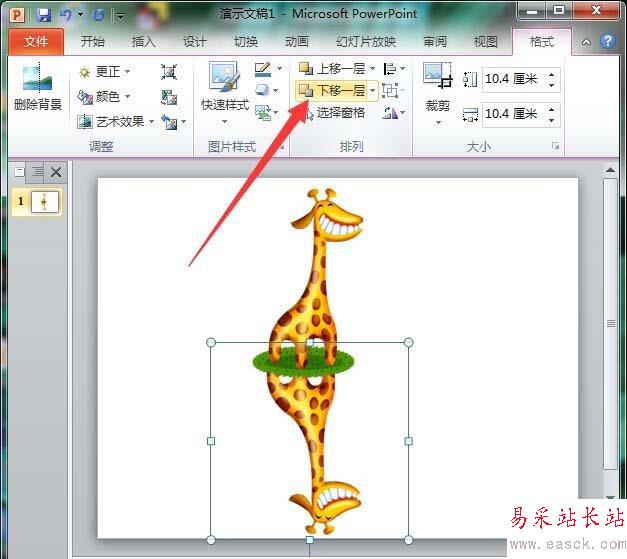Viewport: 627px width, 559px height.
Task: Close the slide thumbnail pane
Action: (56, 172)
